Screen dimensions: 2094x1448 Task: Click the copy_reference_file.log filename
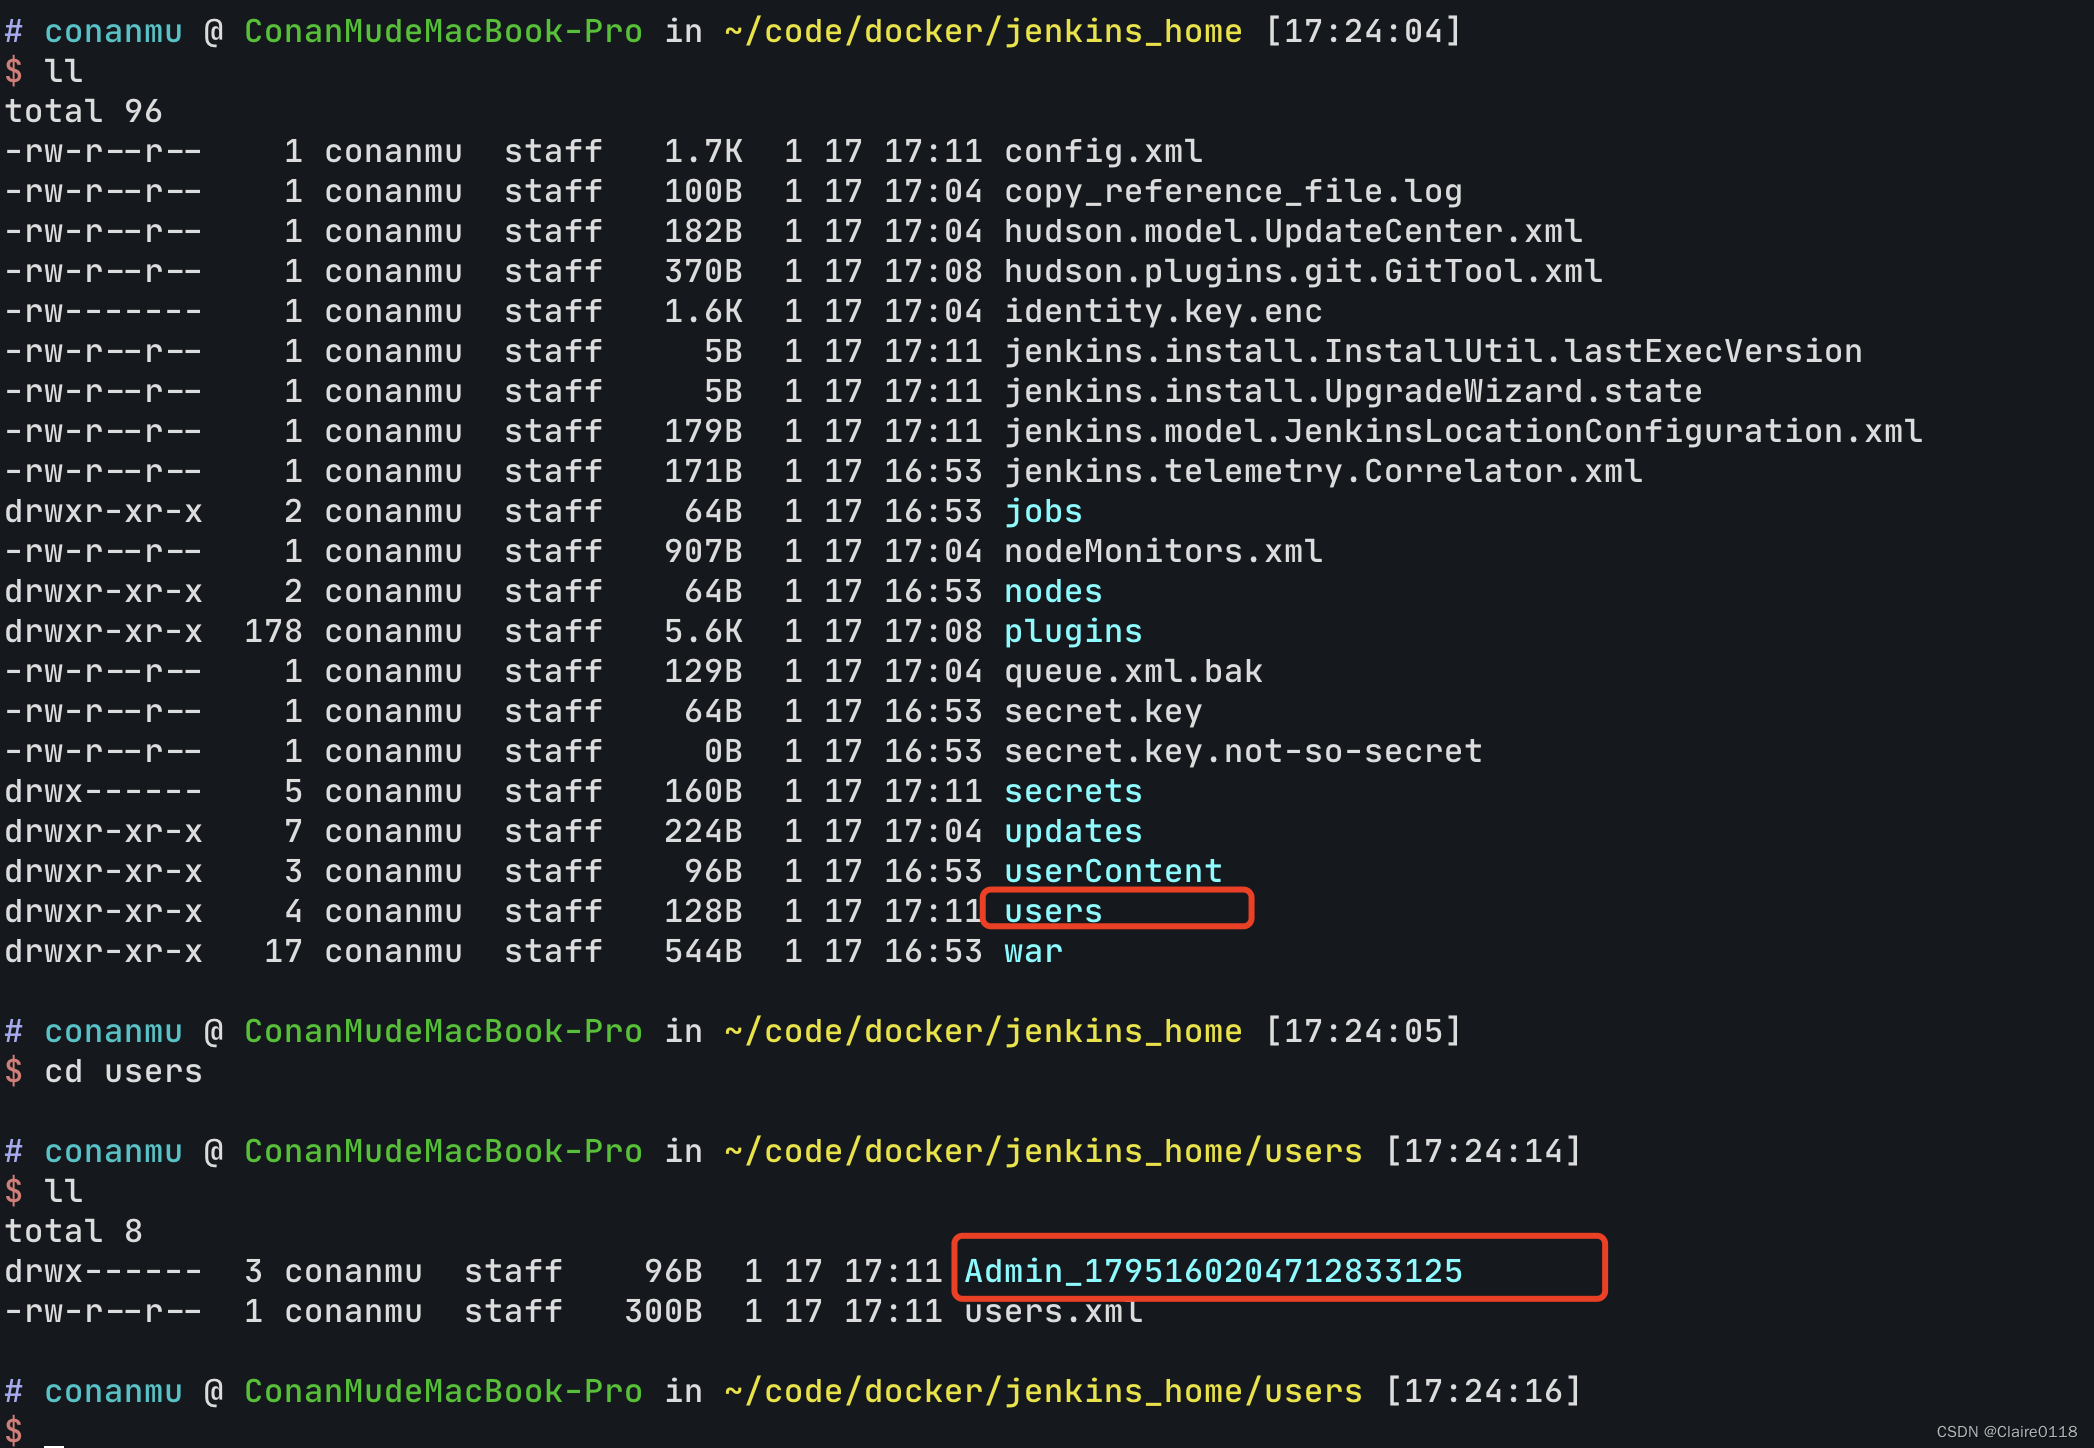tap(1232, 192)
